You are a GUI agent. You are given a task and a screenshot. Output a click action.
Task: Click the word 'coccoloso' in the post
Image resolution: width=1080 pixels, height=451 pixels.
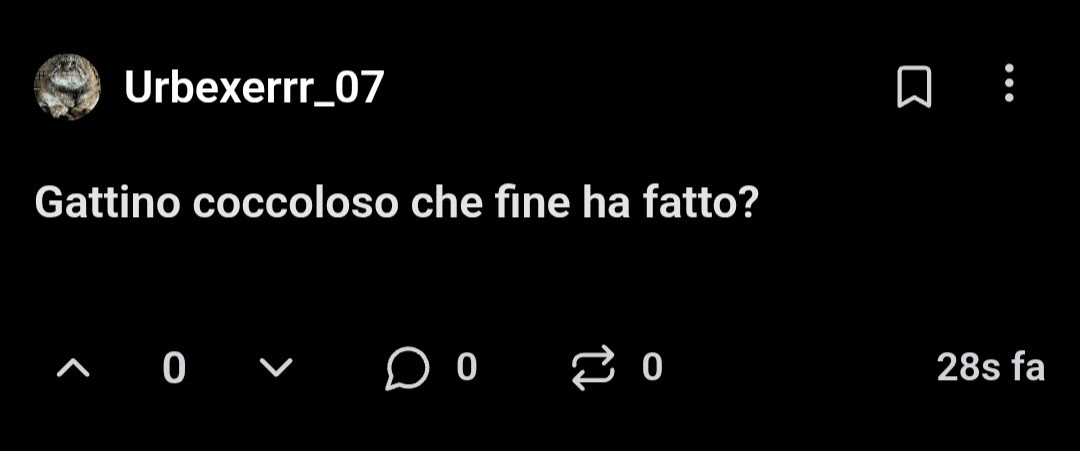tap(295, 204)
